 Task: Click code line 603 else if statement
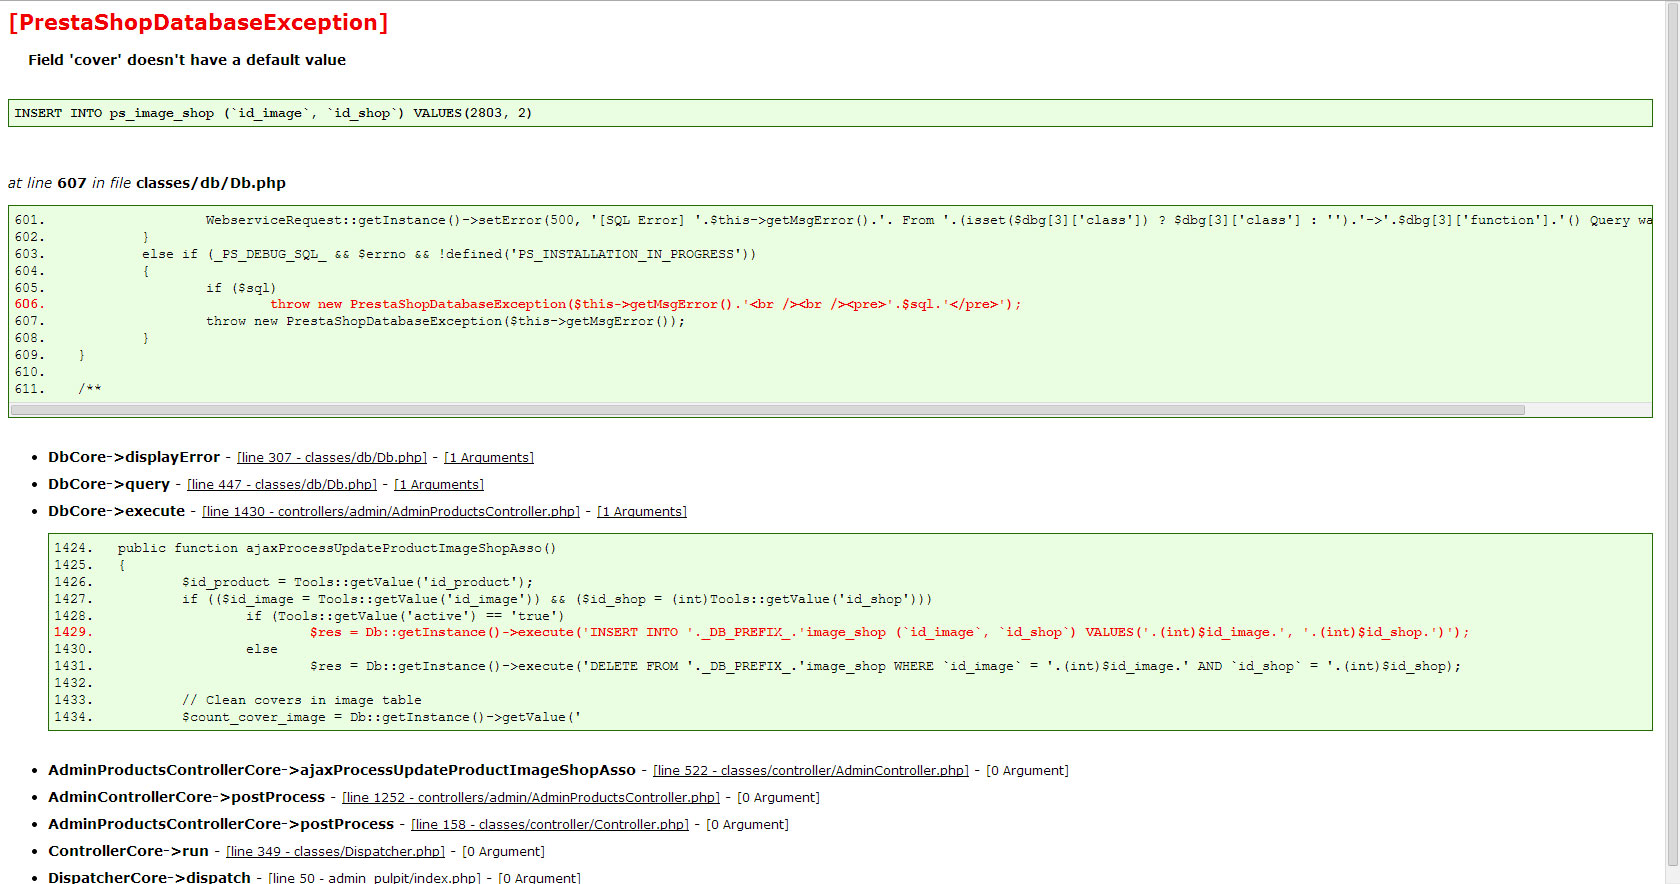[448, 254]
